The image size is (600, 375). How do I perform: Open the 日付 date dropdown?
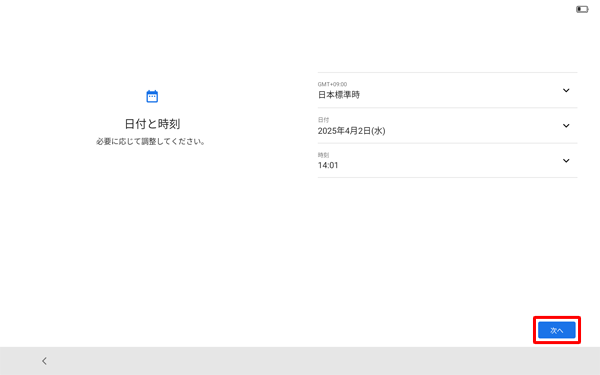point(447,126)
